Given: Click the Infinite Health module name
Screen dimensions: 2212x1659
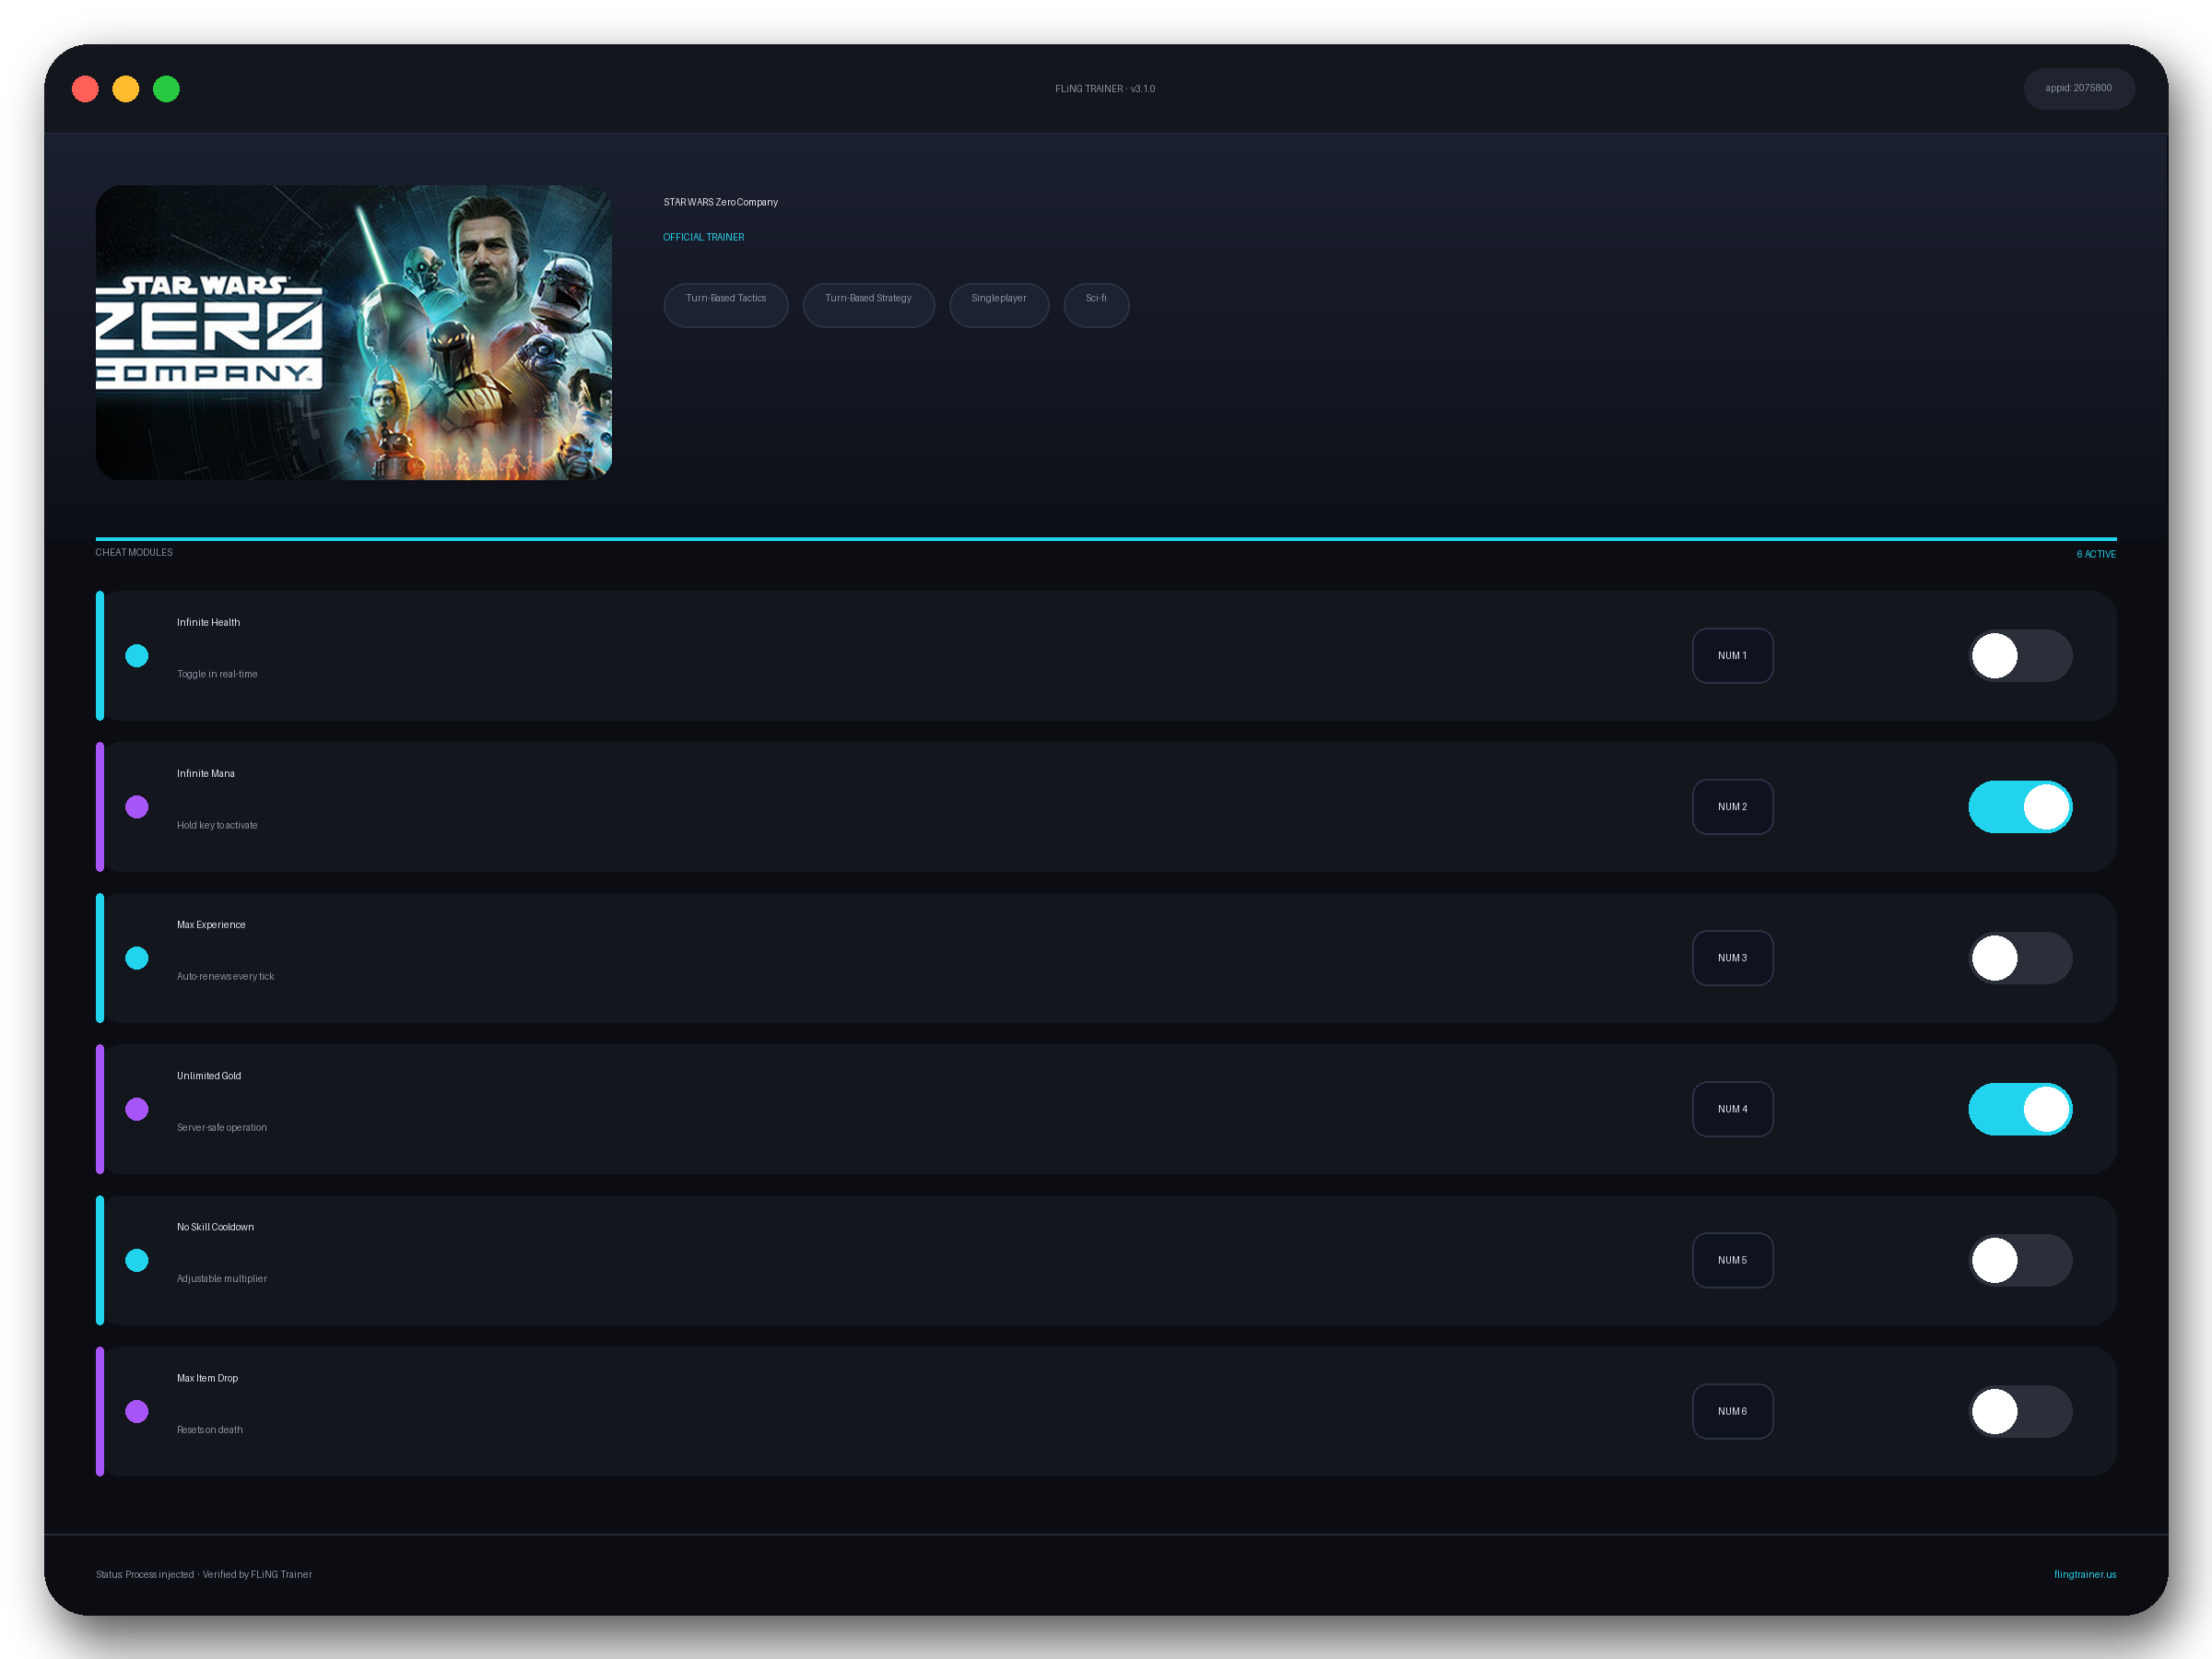Looking at the screenshot, I should [208, 622].
